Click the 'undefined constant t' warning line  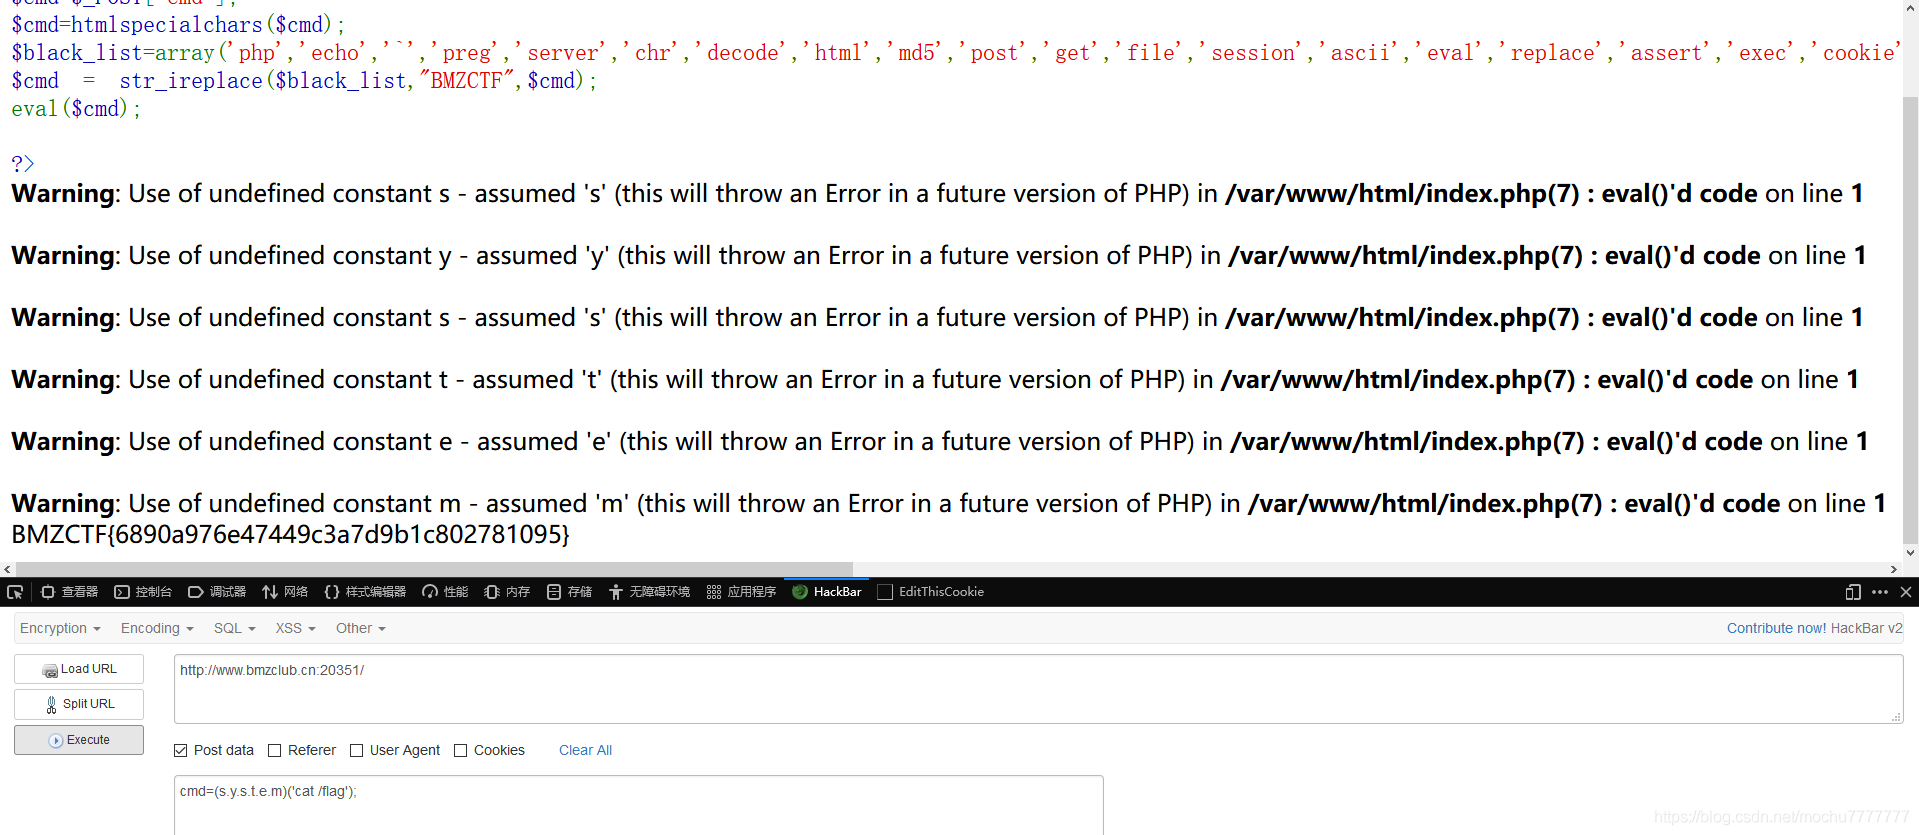935,379
